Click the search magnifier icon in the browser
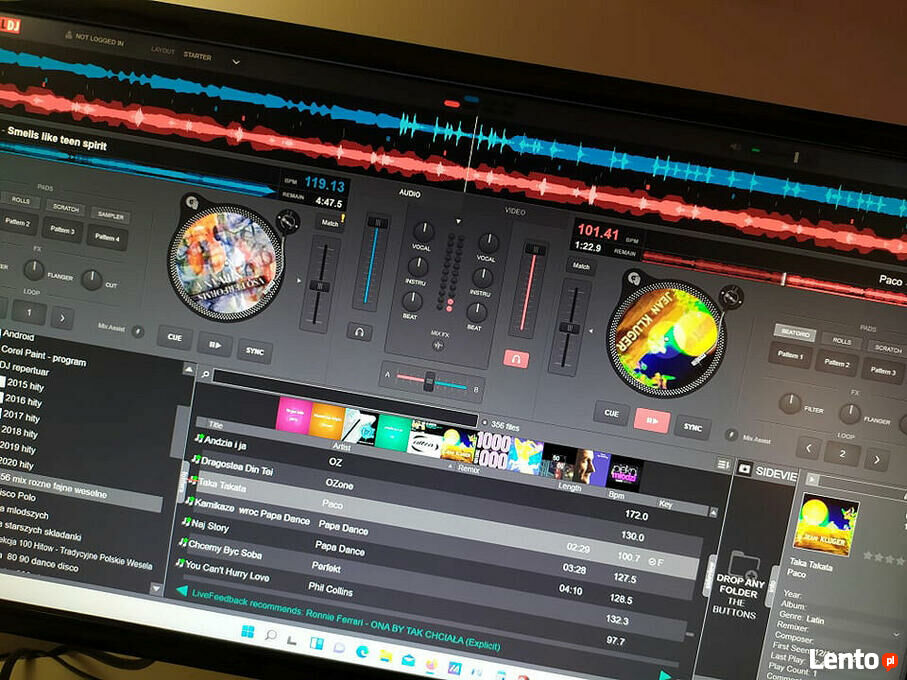This screenshot has width=907, height=680. click(x=204, y=374)
